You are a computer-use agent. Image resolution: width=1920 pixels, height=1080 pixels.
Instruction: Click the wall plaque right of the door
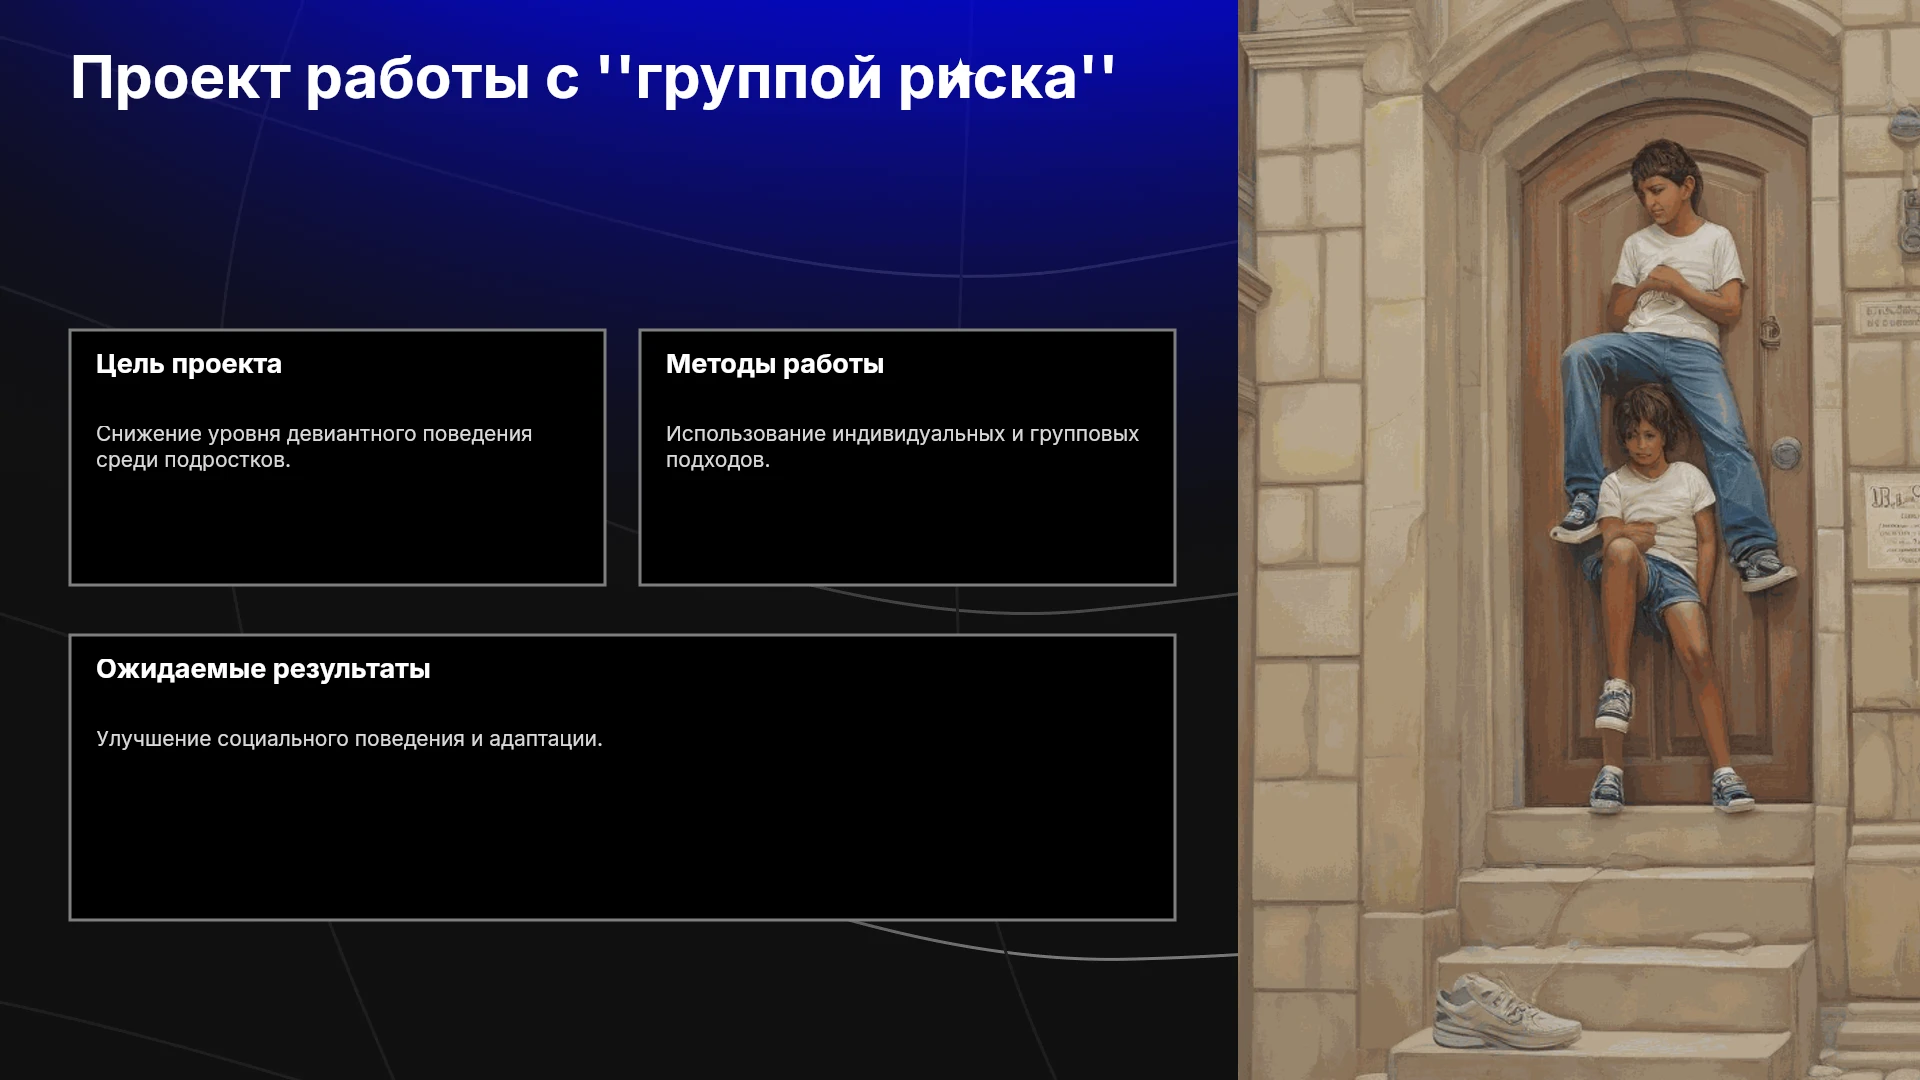click(x=1893, y=523)
